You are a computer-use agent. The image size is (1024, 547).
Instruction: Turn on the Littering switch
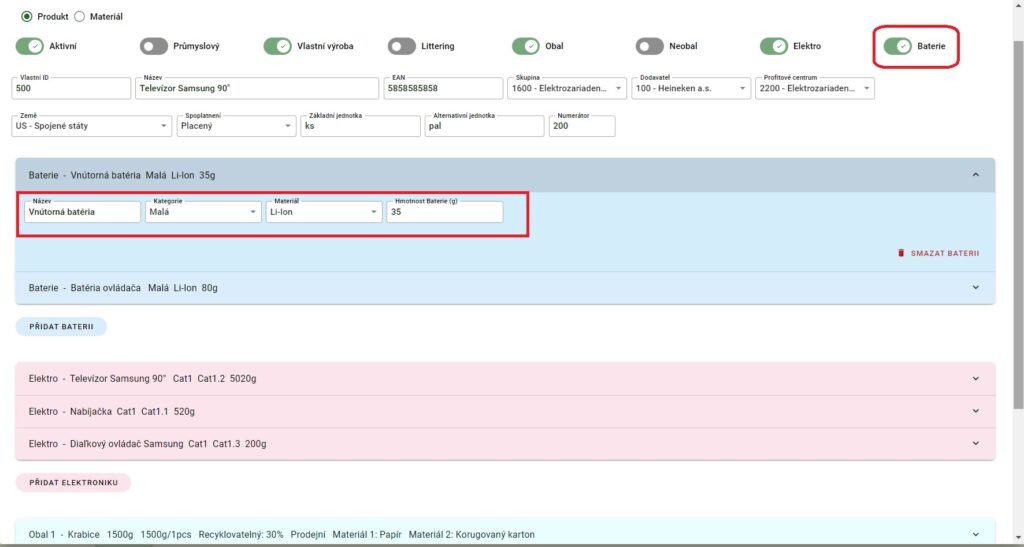click(x=402, y=46)
